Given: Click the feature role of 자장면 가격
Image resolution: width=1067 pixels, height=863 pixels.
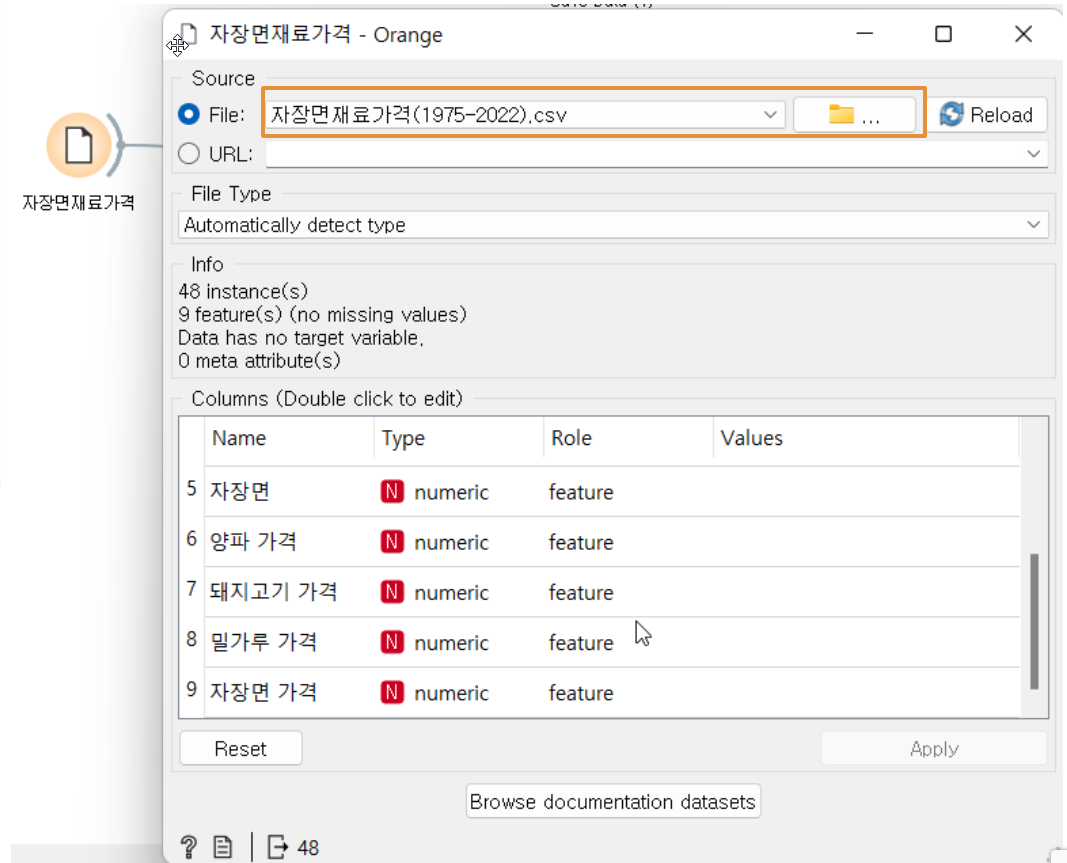Looking at the screenshot, I should 581,694.
